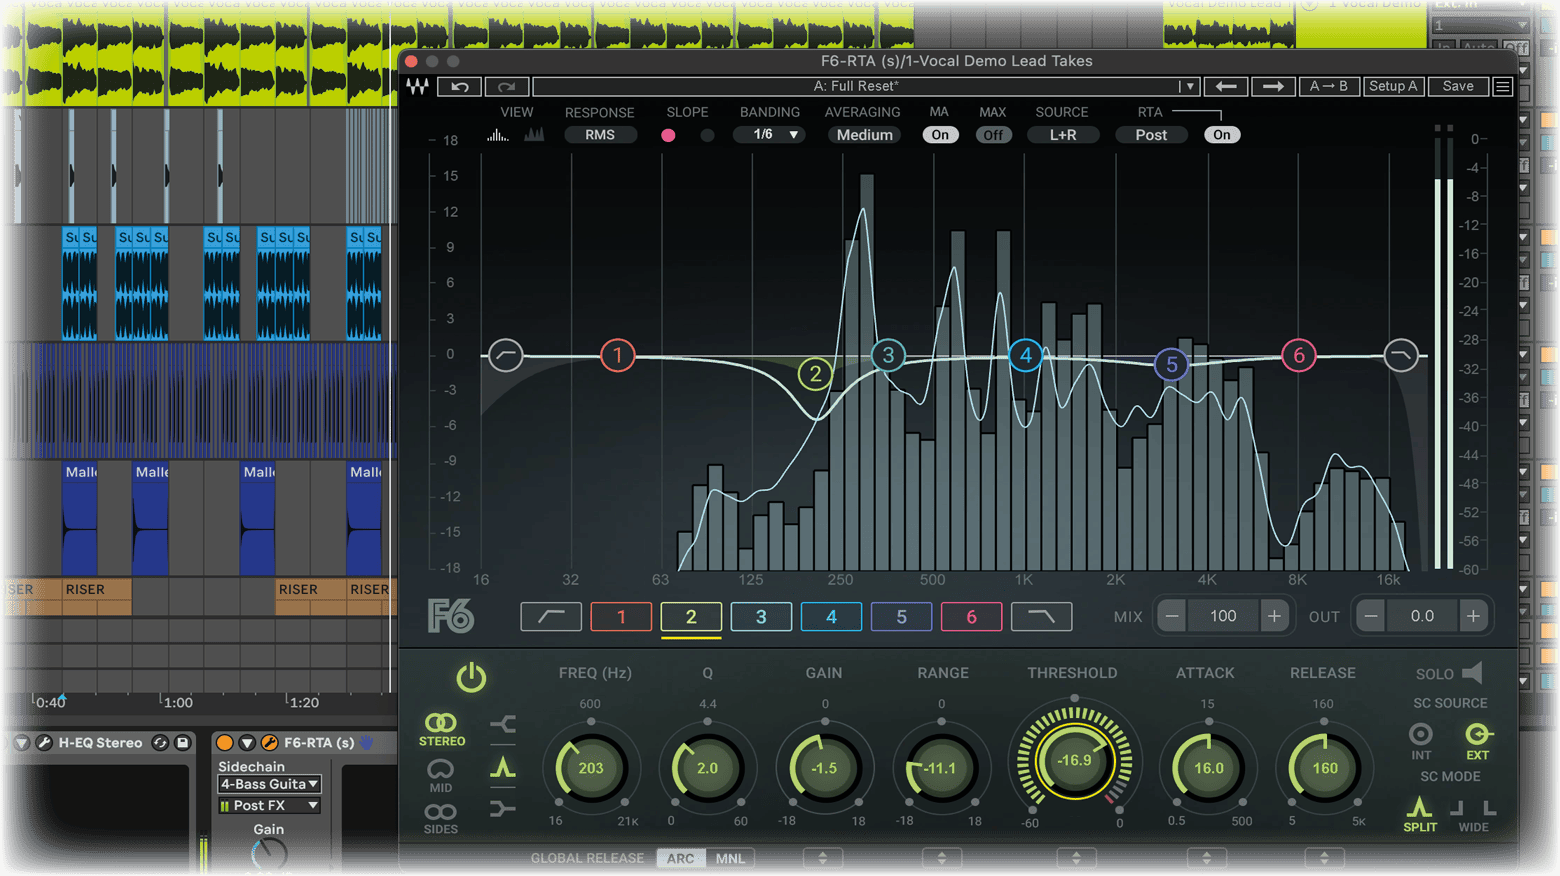Toggle the RTA On button
Image resolution: width=1560 pixels, height=876 pixels.
click(x=1222, y=135)
